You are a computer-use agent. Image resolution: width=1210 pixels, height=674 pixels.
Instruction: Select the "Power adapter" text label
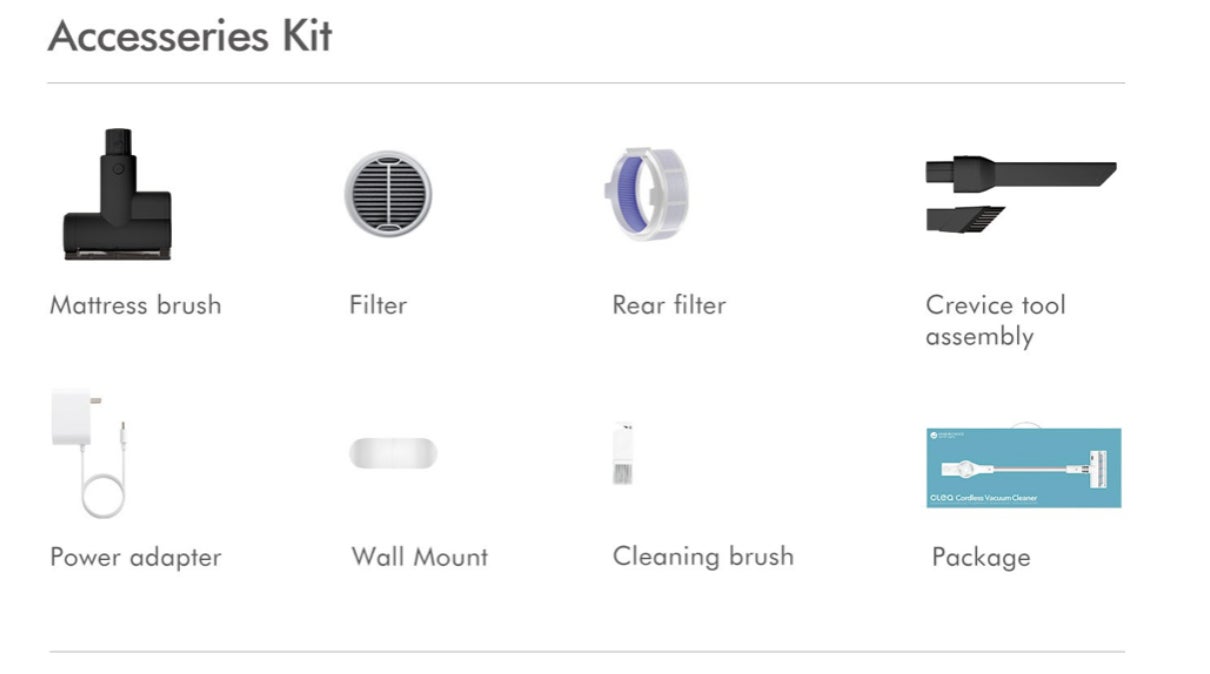135,557
